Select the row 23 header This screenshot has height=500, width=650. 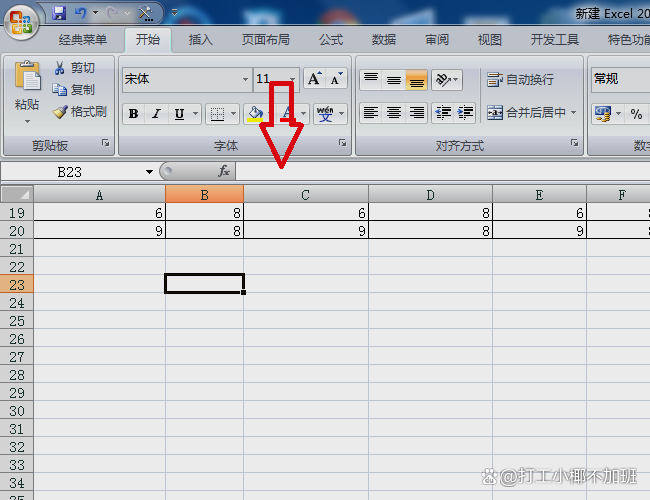(x=17, y=284)
